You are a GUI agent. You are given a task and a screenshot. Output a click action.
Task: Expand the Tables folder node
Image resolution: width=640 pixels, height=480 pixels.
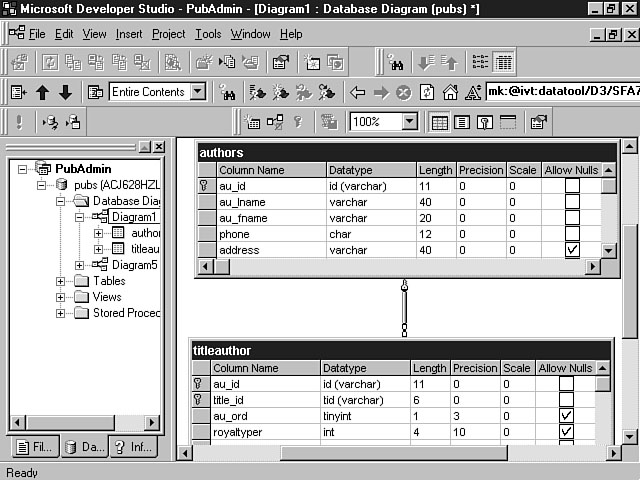coord(61,281)
